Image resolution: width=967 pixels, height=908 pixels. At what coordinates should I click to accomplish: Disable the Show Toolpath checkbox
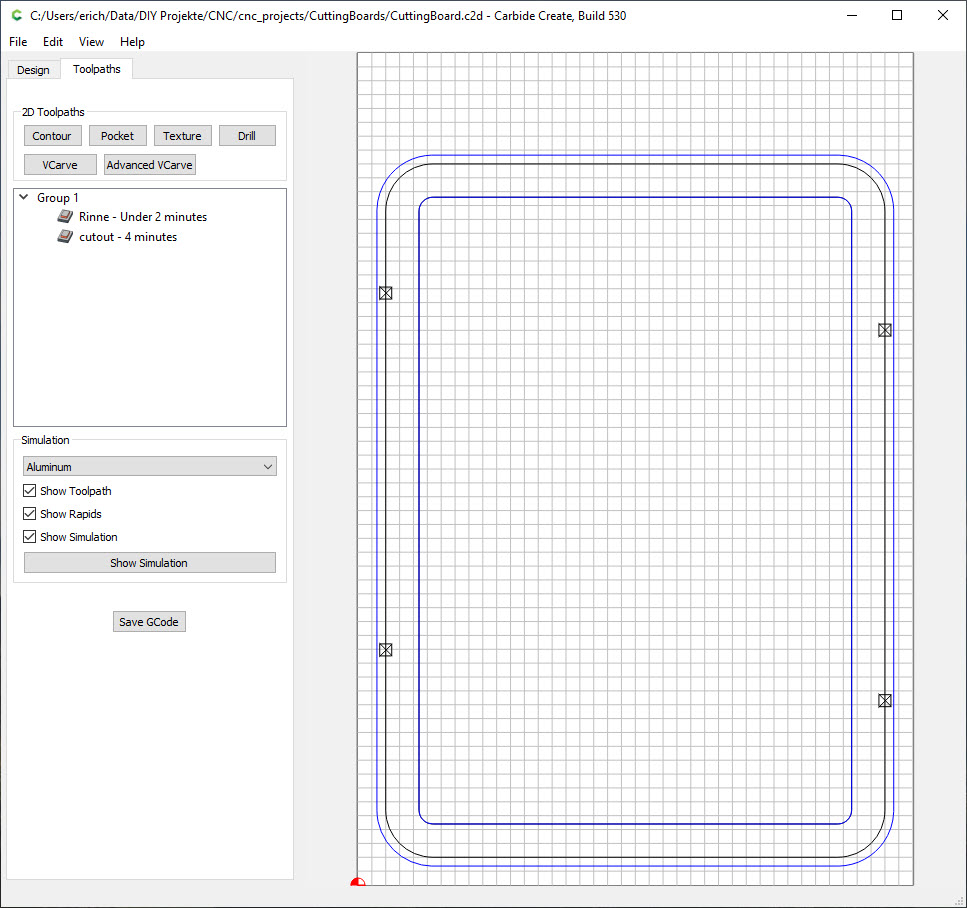pyautogui.click(x=30, y=491)
